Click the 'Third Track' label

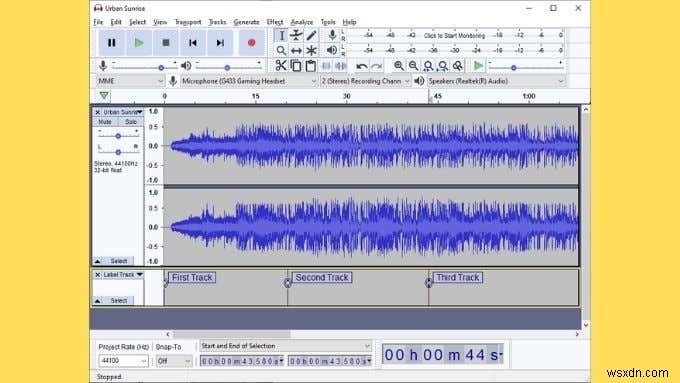pyautogui.click(x=458, y=277)
